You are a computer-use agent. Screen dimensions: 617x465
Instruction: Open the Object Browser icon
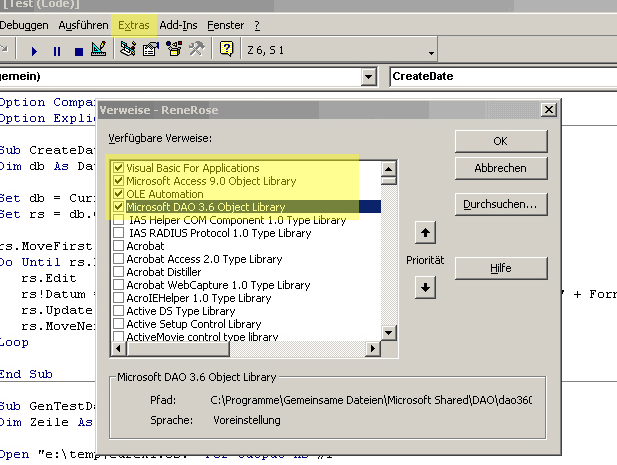[173, 49]
